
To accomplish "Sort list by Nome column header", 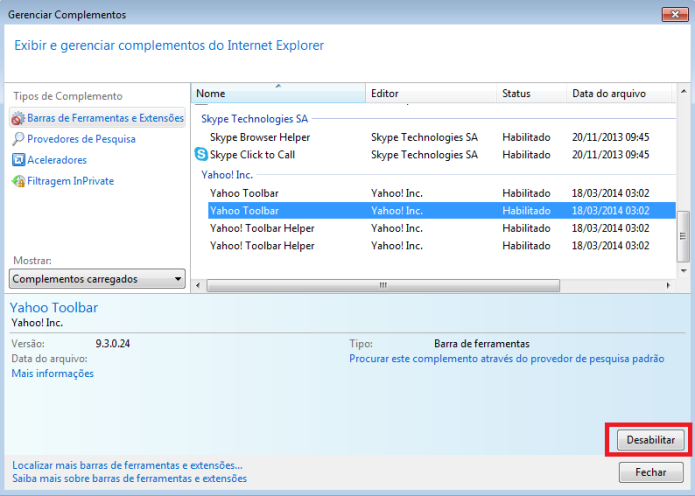I will (x=278, y=94).
